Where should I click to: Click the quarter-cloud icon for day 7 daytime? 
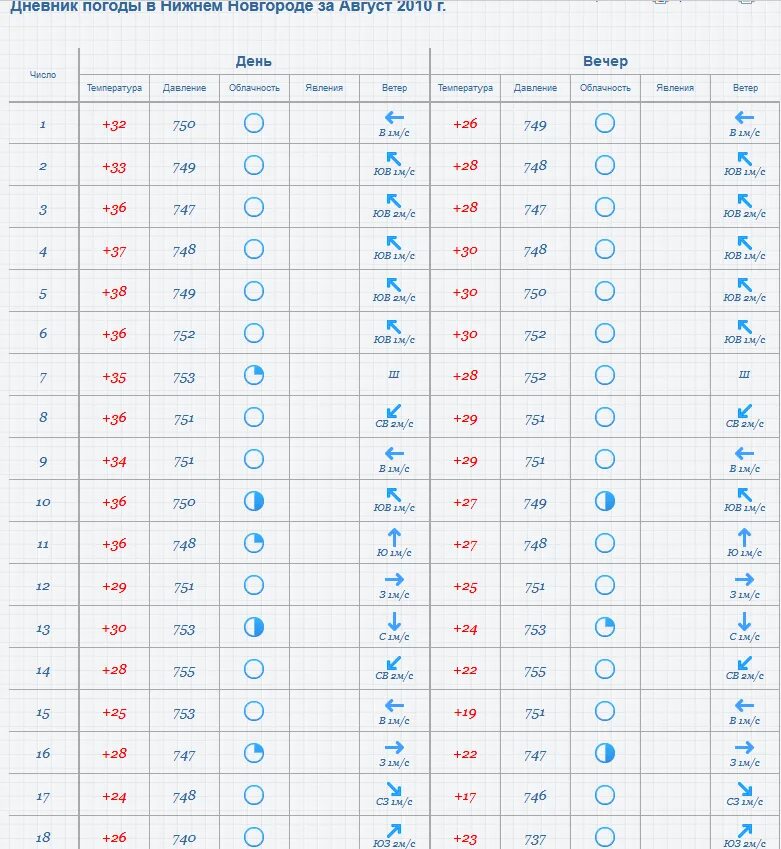[254, 375]
